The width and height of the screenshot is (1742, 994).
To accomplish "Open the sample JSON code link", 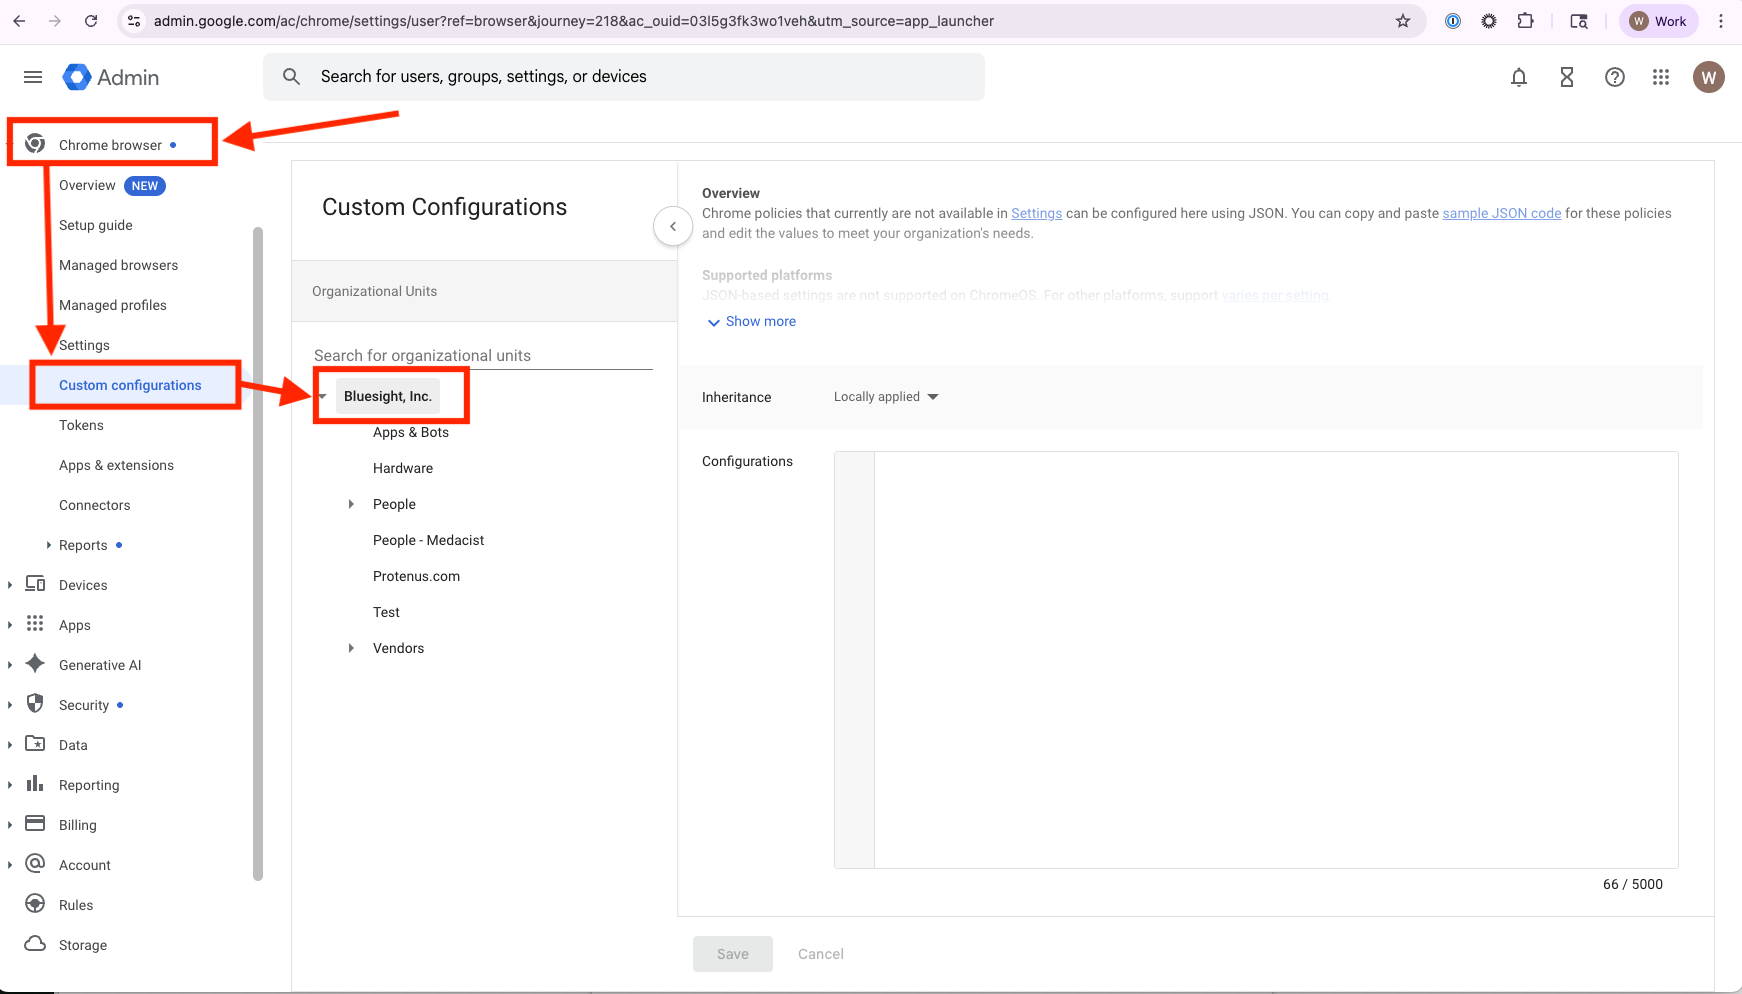I will pos(1501,213).
